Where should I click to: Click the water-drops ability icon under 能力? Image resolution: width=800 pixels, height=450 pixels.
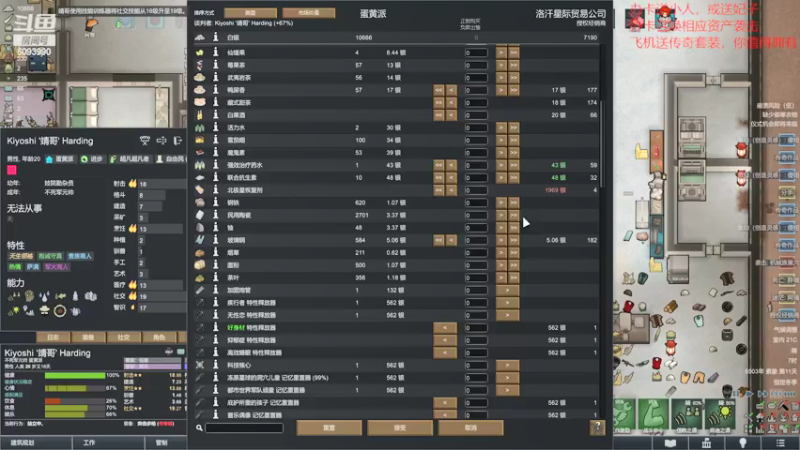(x=44, y=296)
